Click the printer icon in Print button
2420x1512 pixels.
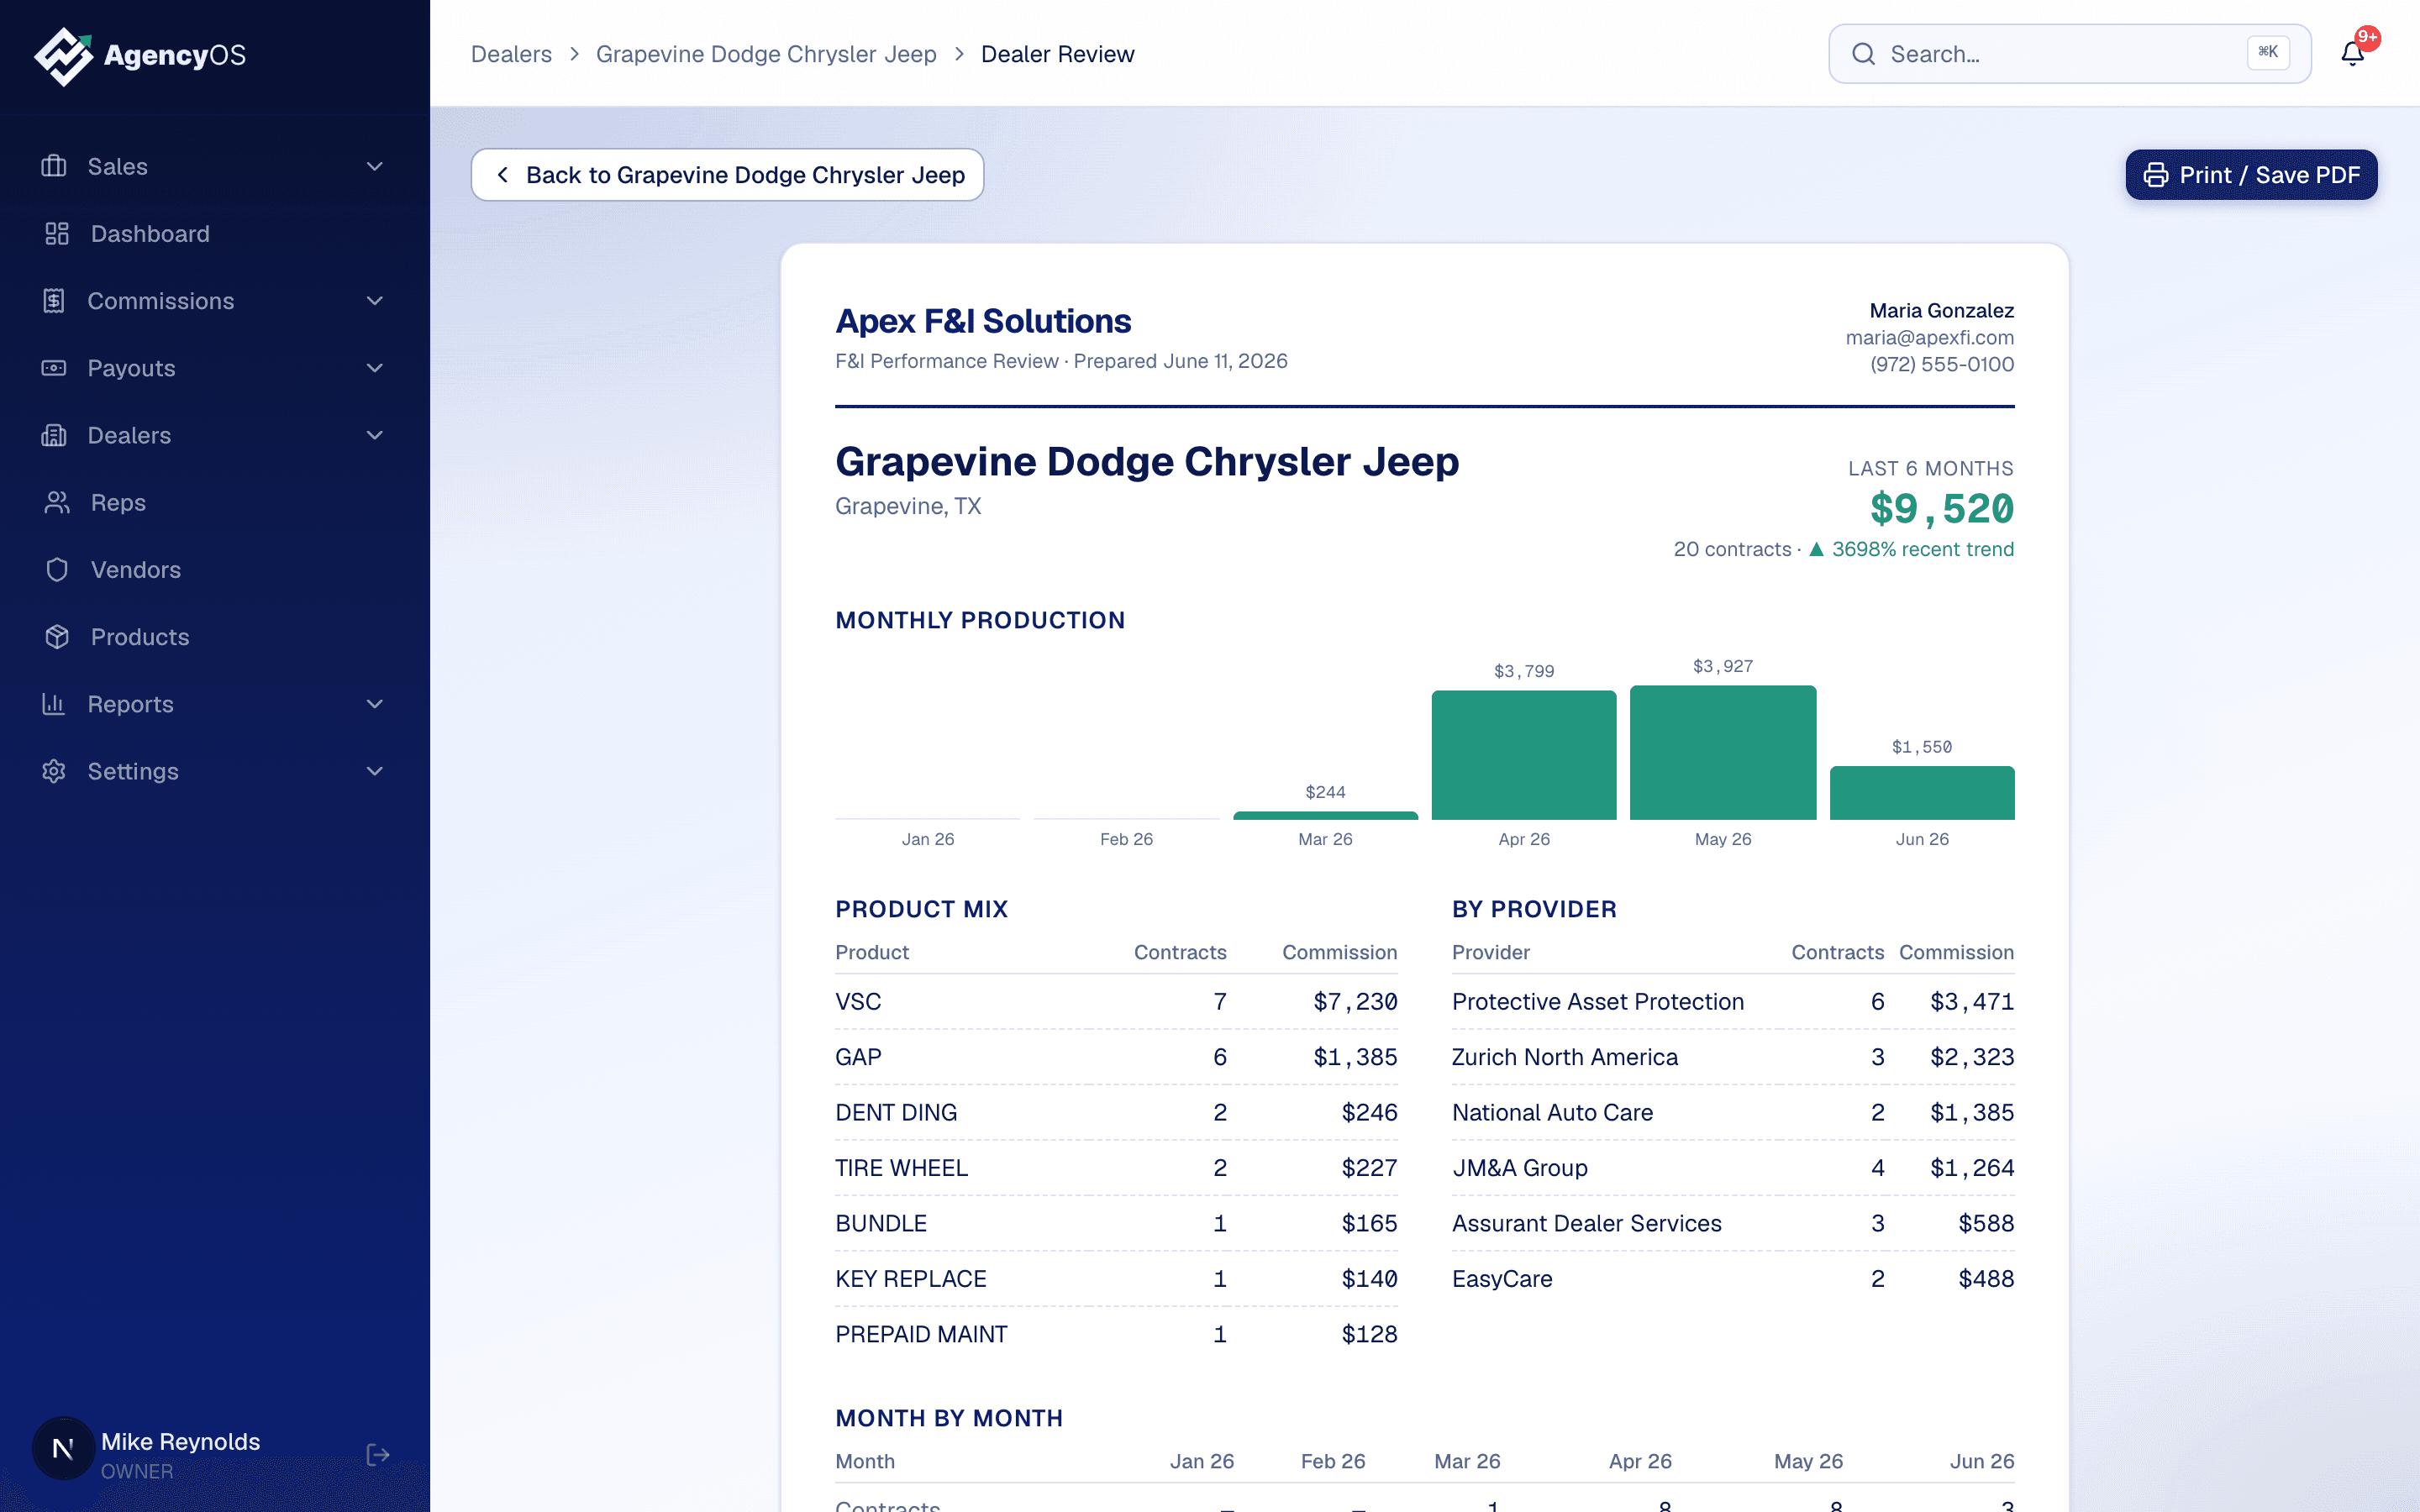[x=2156, y=175]
